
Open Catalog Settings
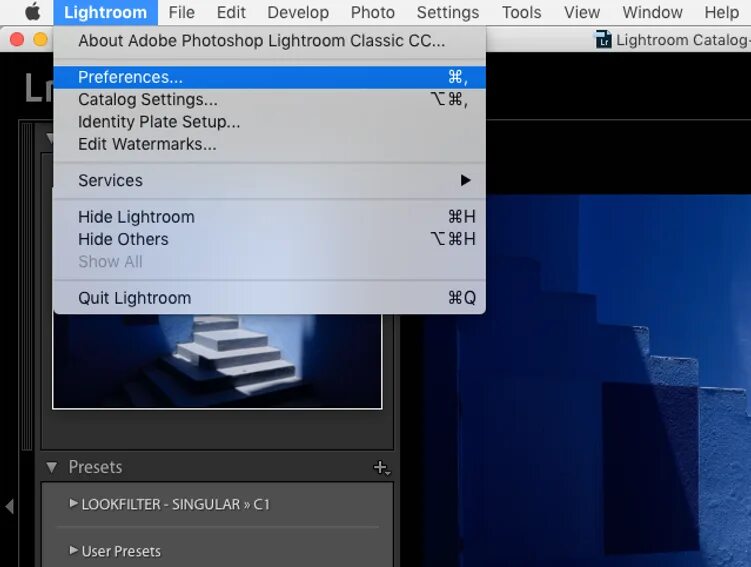pyautogui.click(x=270, y=100)
